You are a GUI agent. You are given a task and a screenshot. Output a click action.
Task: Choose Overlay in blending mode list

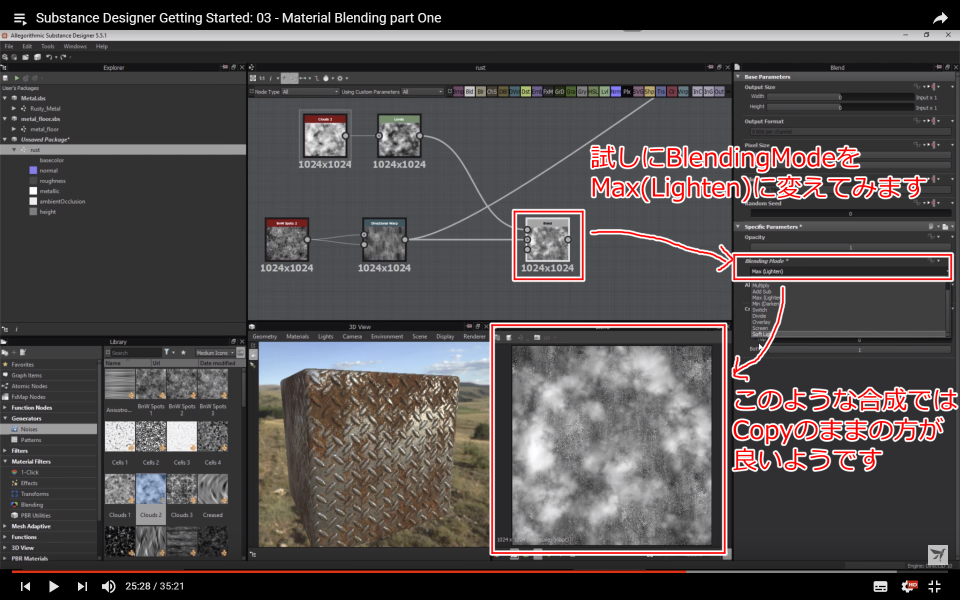coord(761,322)
